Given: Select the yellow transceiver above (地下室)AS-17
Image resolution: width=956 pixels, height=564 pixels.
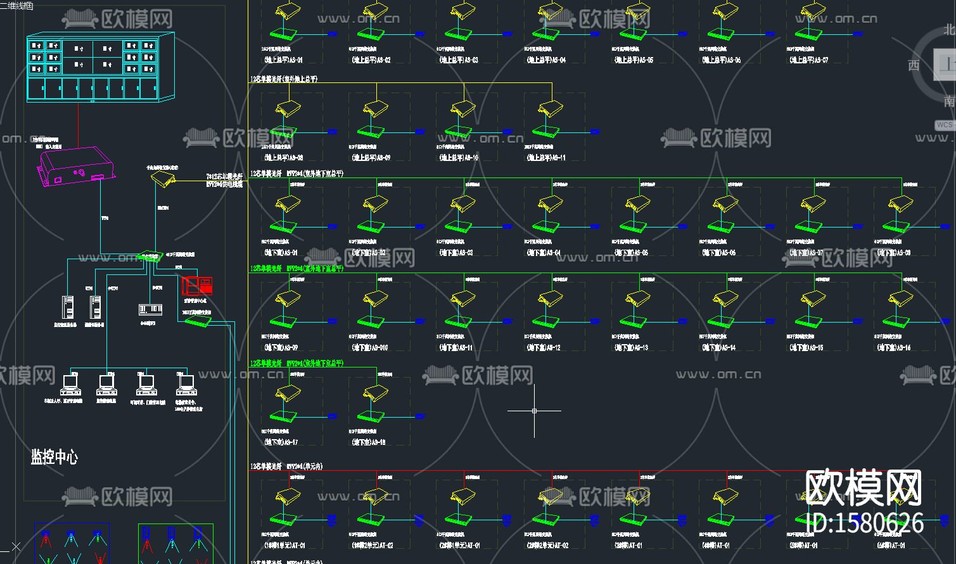Looking at the screenshot, I should 288,394.
